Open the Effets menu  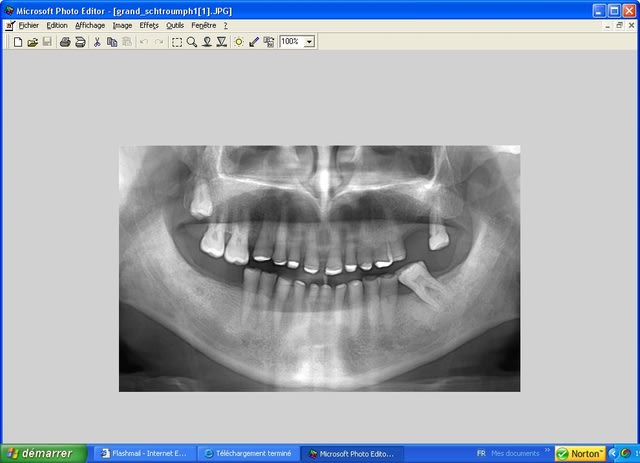[149, 25]
